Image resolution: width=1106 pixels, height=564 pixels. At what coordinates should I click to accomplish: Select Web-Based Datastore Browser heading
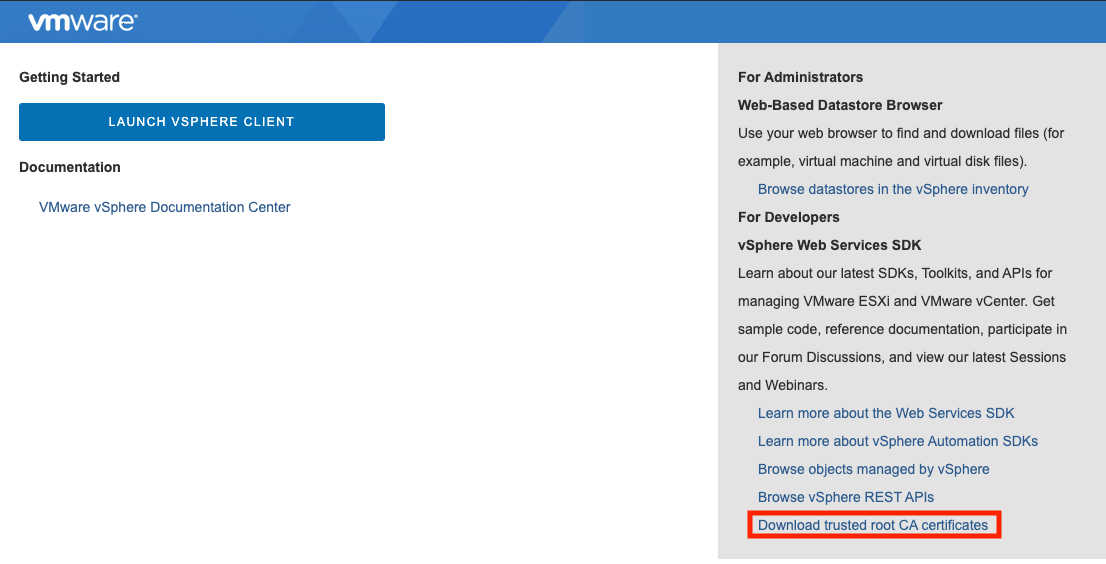(x=840, y=105)
